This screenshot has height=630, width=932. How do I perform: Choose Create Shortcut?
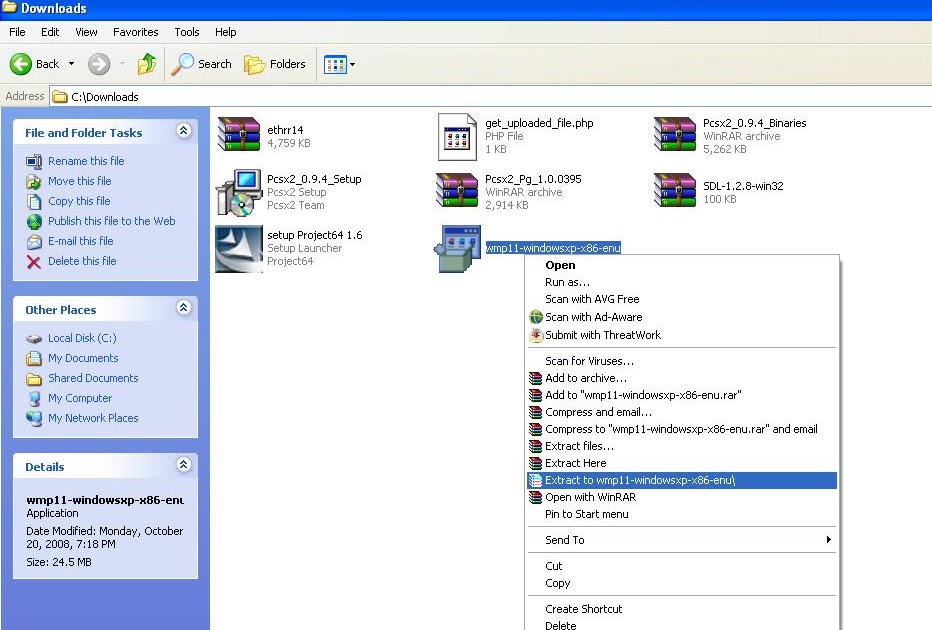(682, 609)
